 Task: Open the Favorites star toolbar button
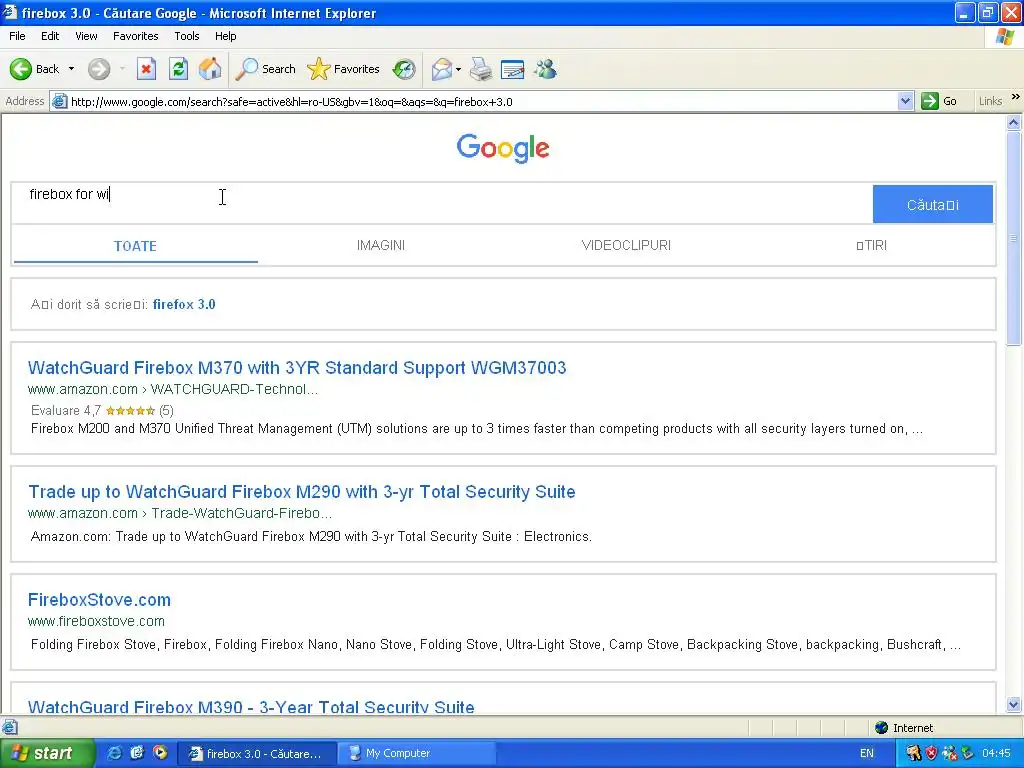(x=344, y=69)
